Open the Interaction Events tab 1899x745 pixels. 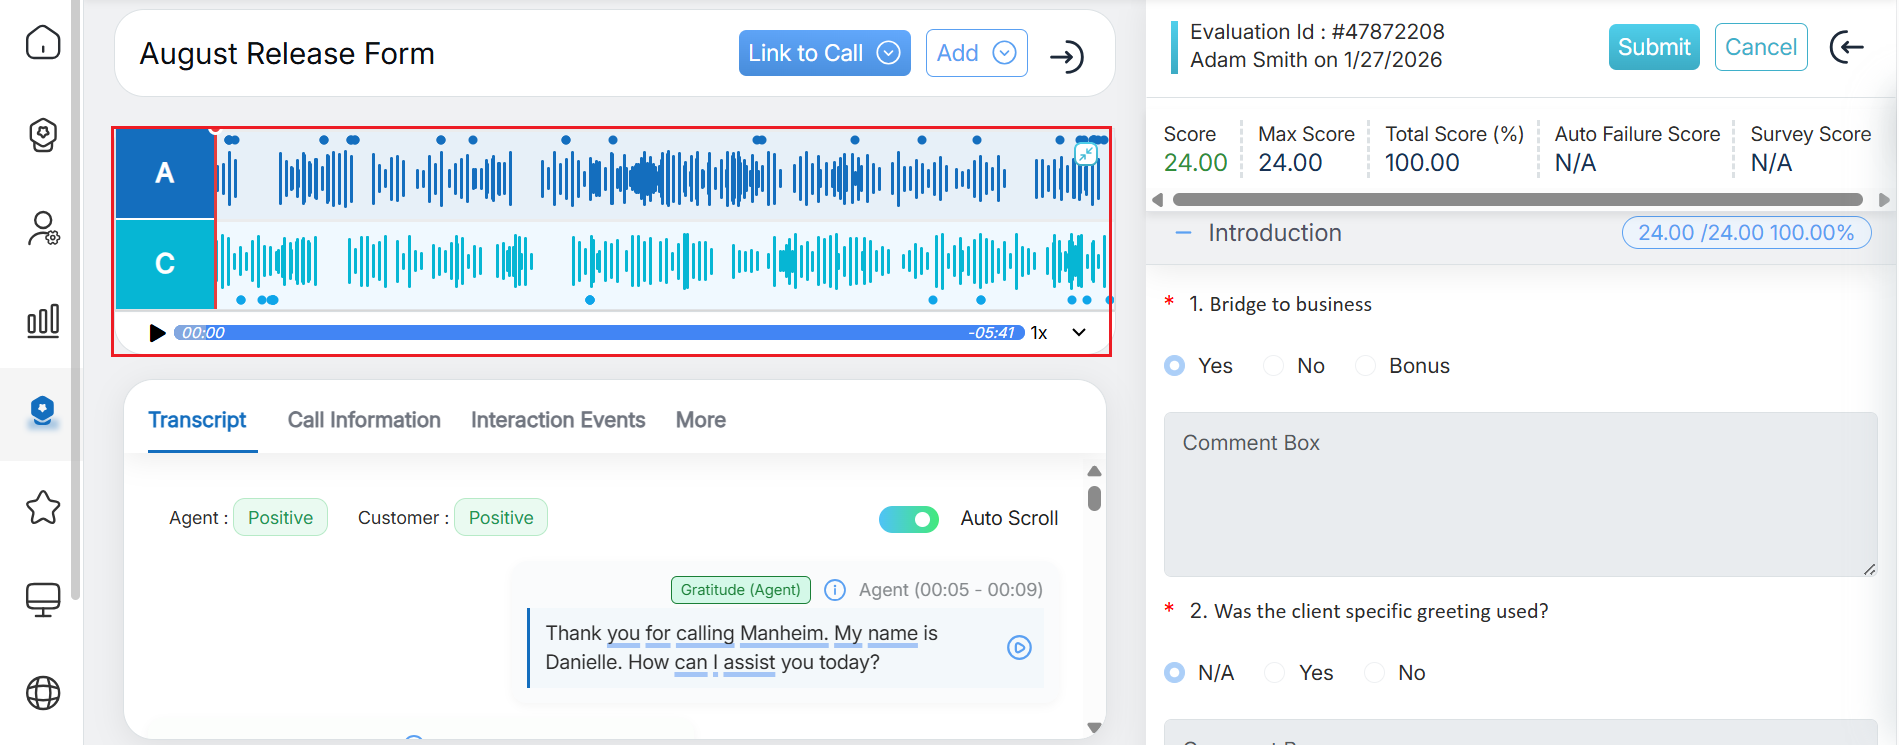tap(558, 420)
